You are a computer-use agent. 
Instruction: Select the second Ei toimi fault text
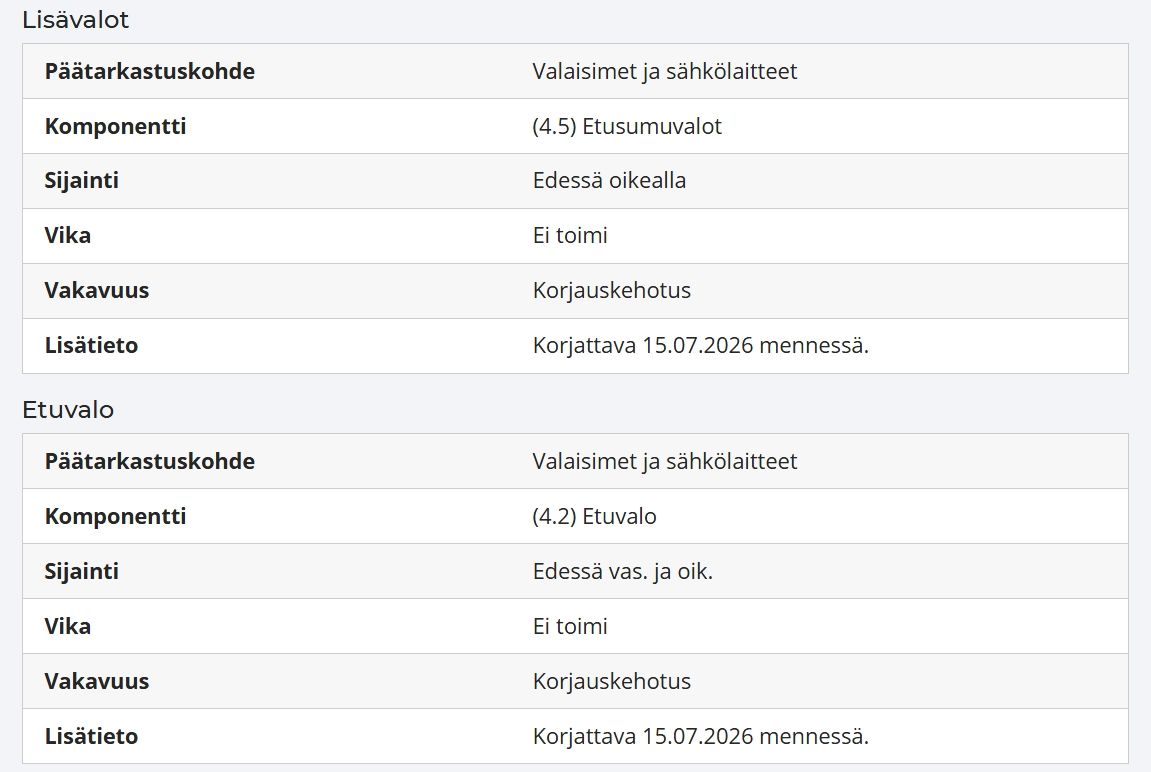click(570, 627)
